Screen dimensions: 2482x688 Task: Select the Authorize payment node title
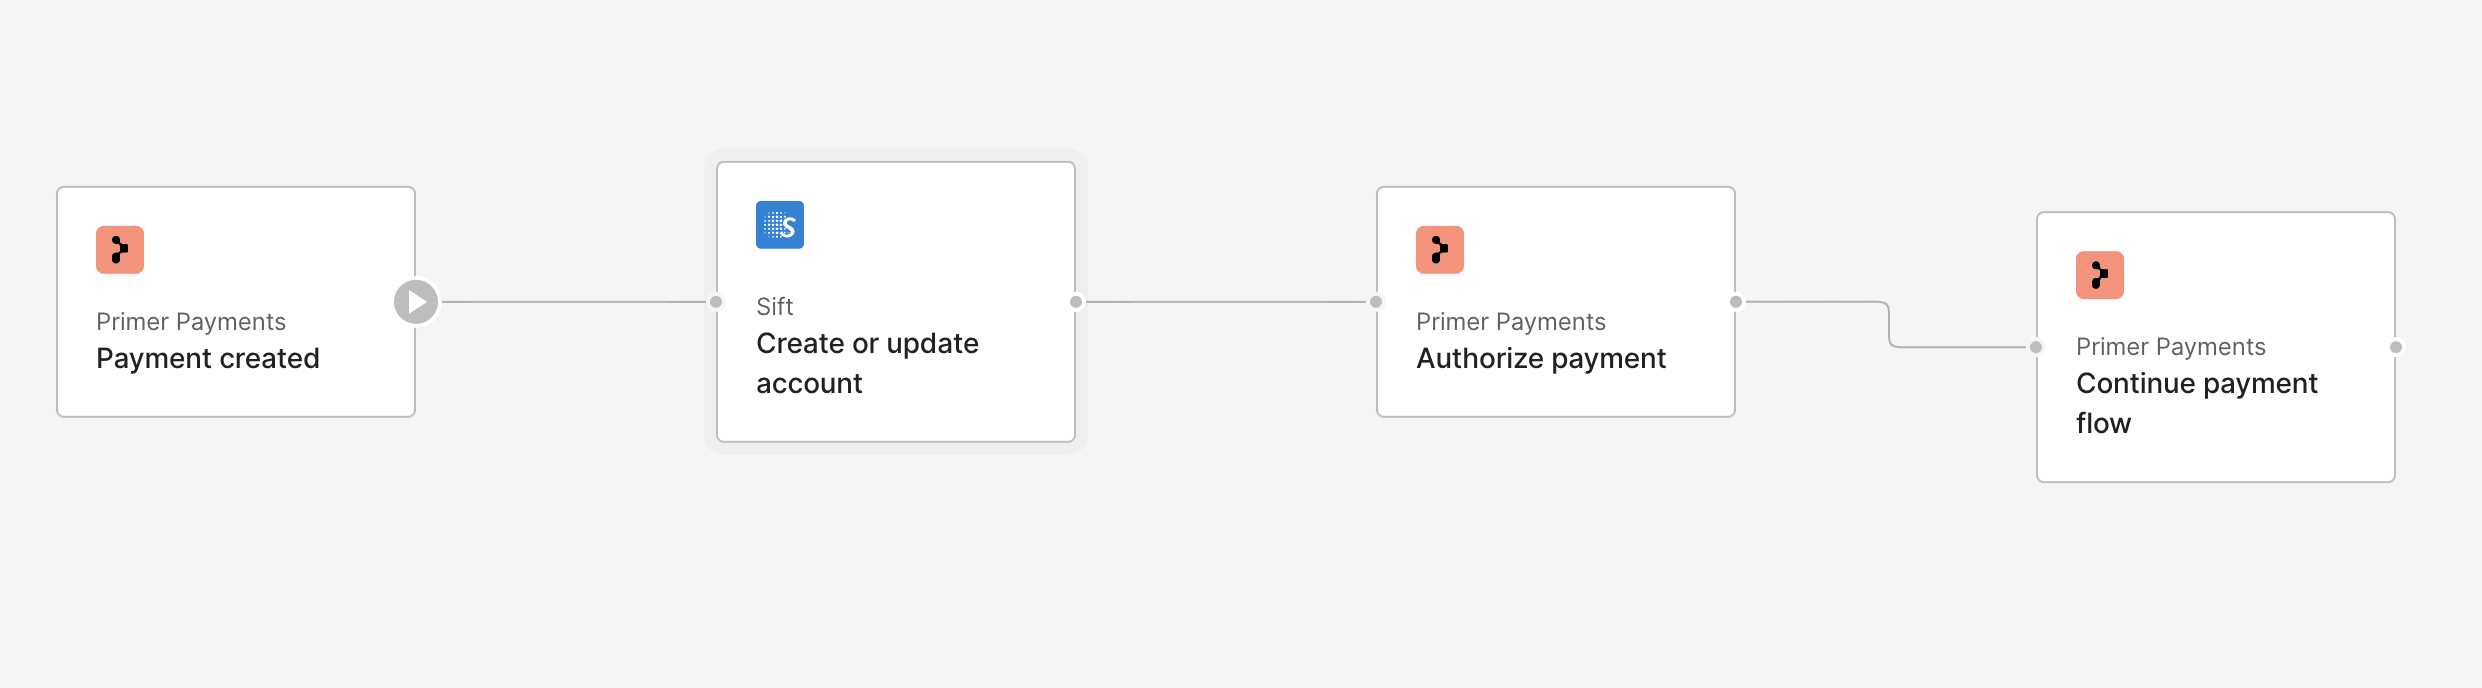(x=1541, y=359)
